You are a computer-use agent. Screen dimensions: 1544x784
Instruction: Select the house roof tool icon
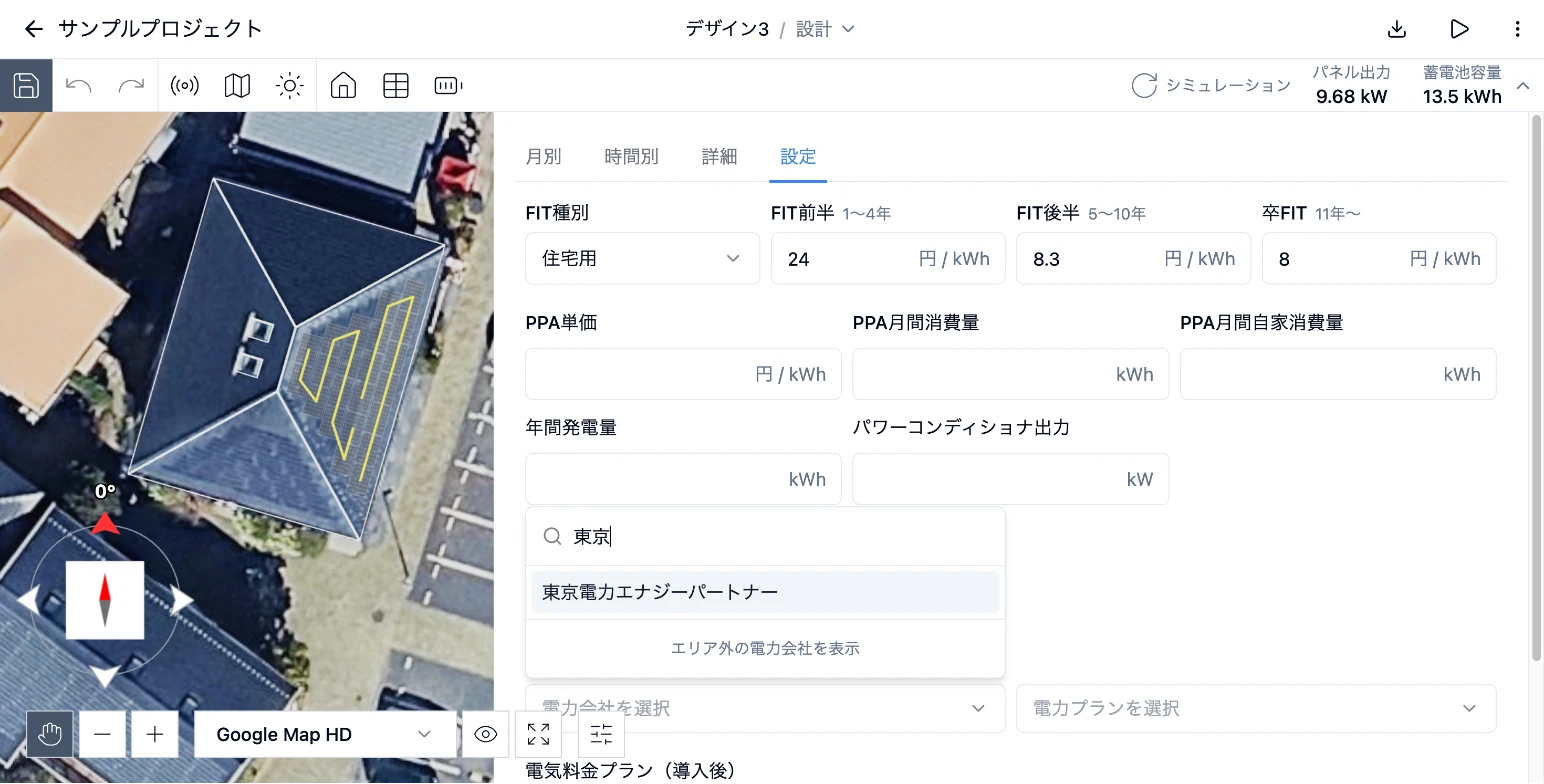click(343, 86)
